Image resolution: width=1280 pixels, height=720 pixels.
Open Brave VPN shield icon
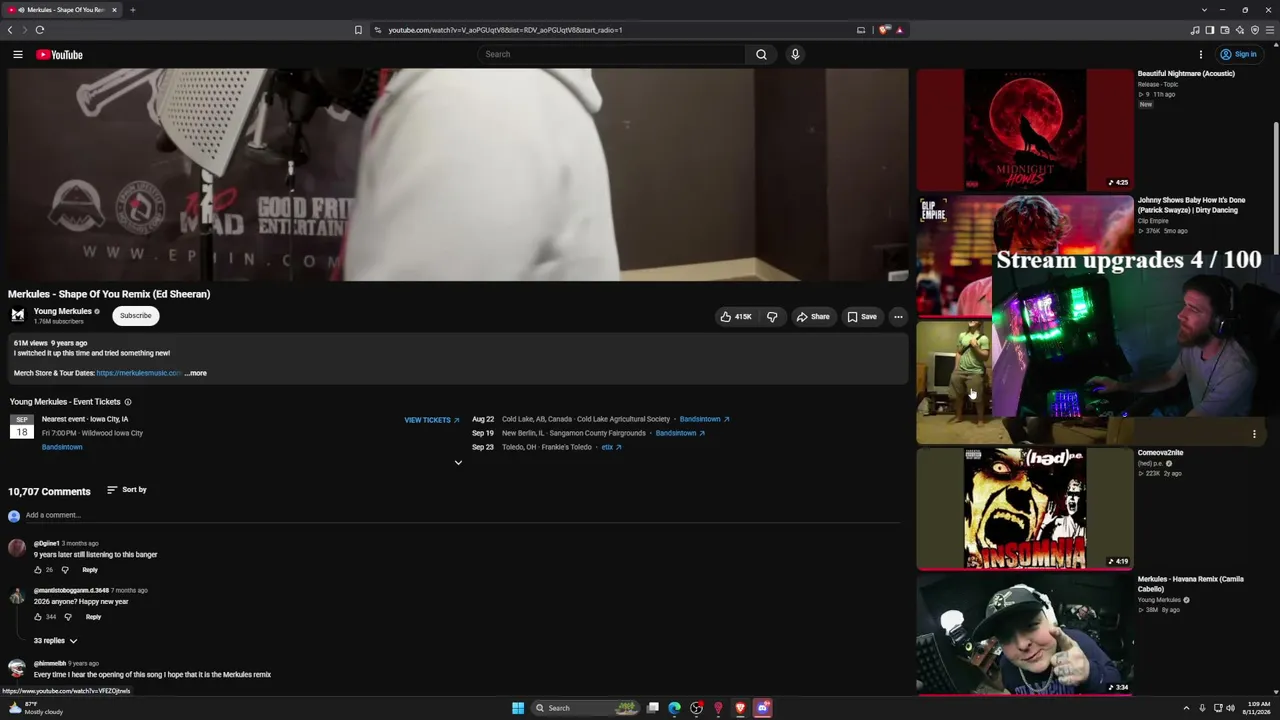click(1255, 30)
